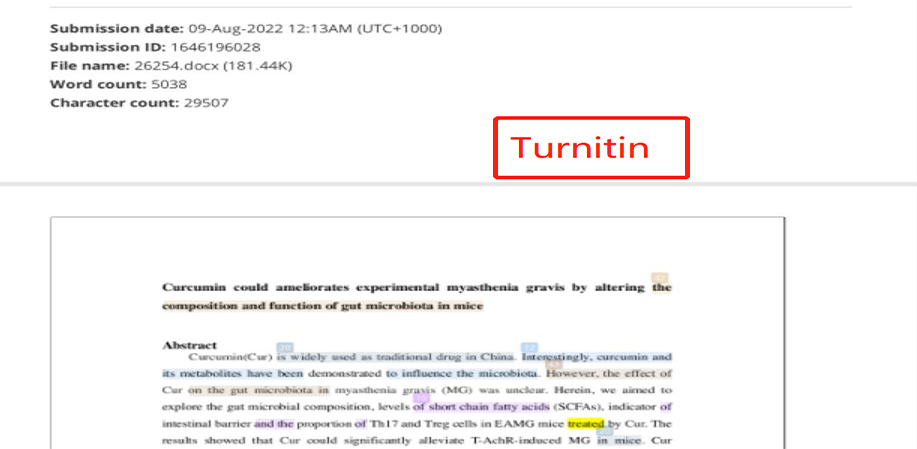
Task: Click the 'File name:' label
Action: (x=90, y=65)
